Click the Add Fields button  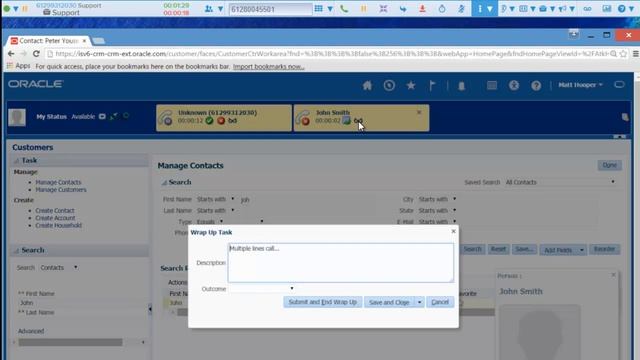558,250
